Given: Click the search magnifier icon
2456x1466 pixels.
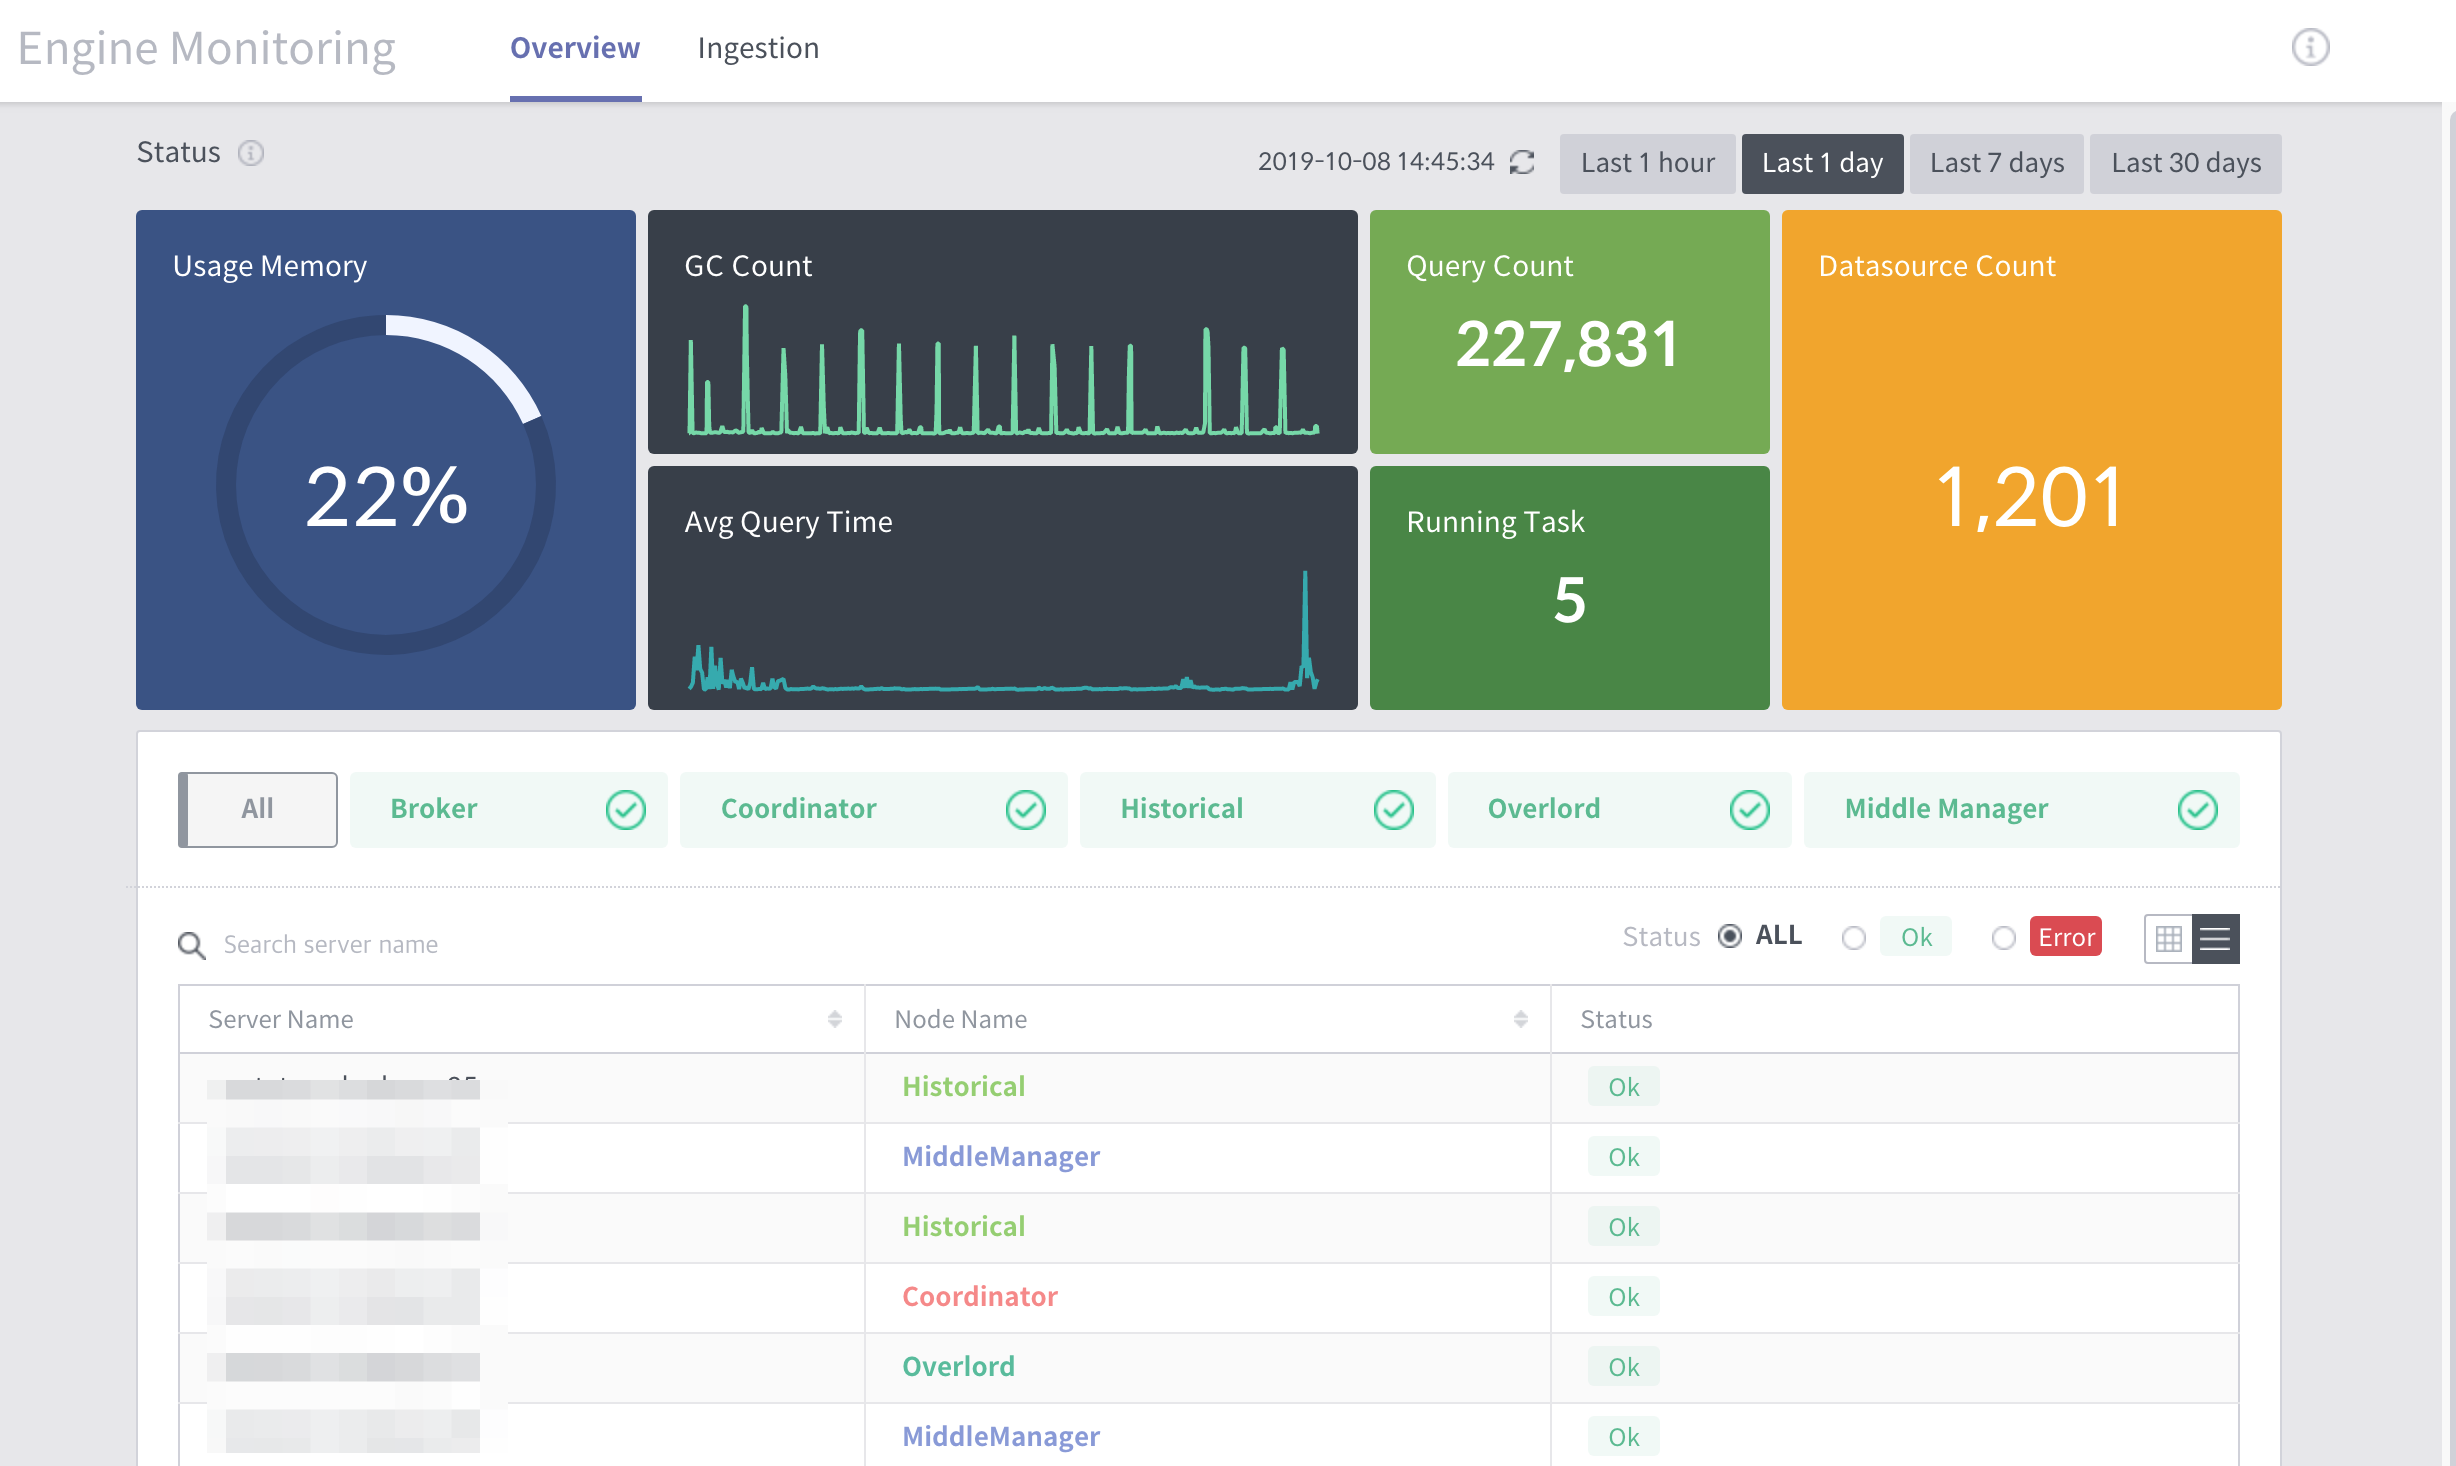Looking at the screenshot, I should [x=191, y=945].
